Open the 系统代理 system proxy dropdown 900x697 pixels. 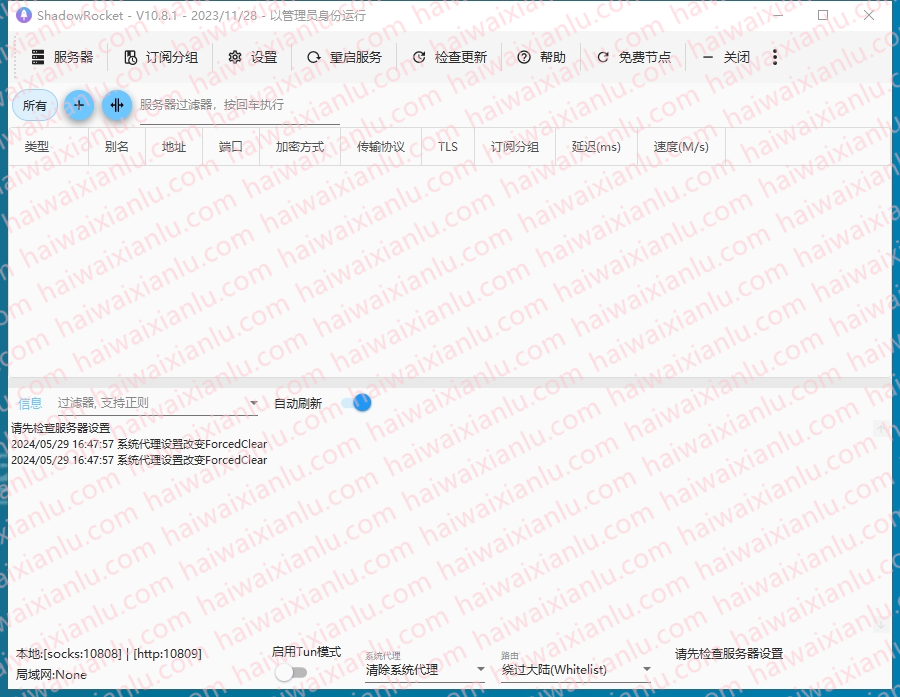coord(425,669)
